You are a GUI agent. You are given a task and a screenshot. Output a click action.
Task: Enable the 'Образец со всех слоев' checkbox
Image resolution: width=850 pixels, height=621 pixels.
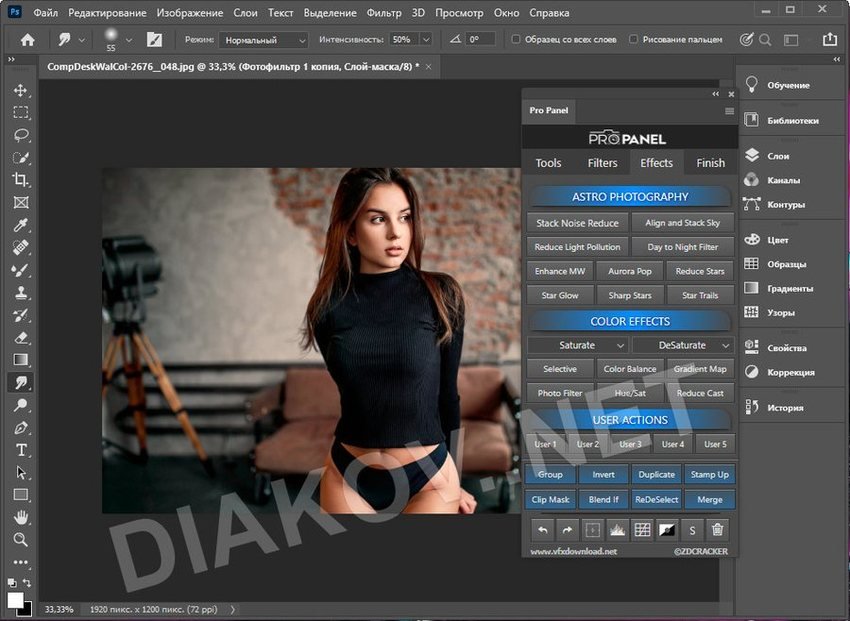516,39
